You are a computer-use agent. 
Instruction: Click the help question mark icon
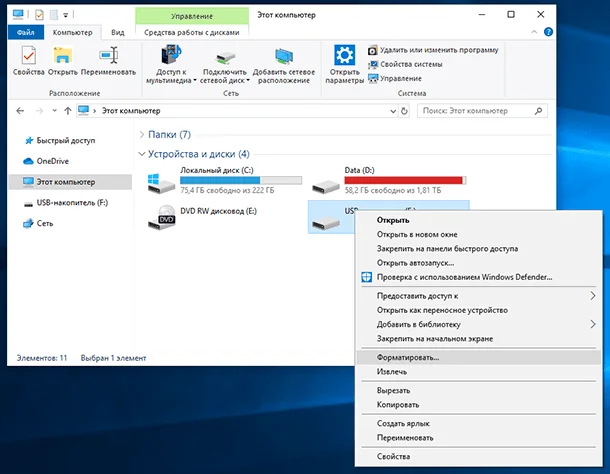548,32
